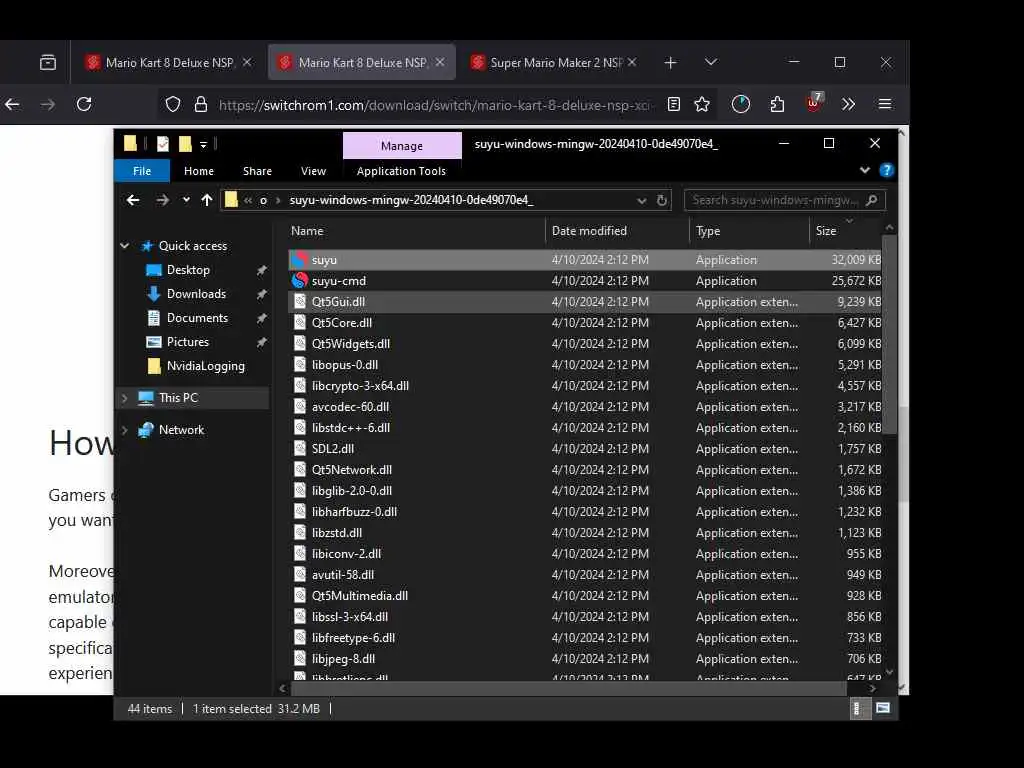Viewport: 1024px width, 768px height.
Task: Switch to Super Mario Maker 2 tab
Action: (552, 63)
